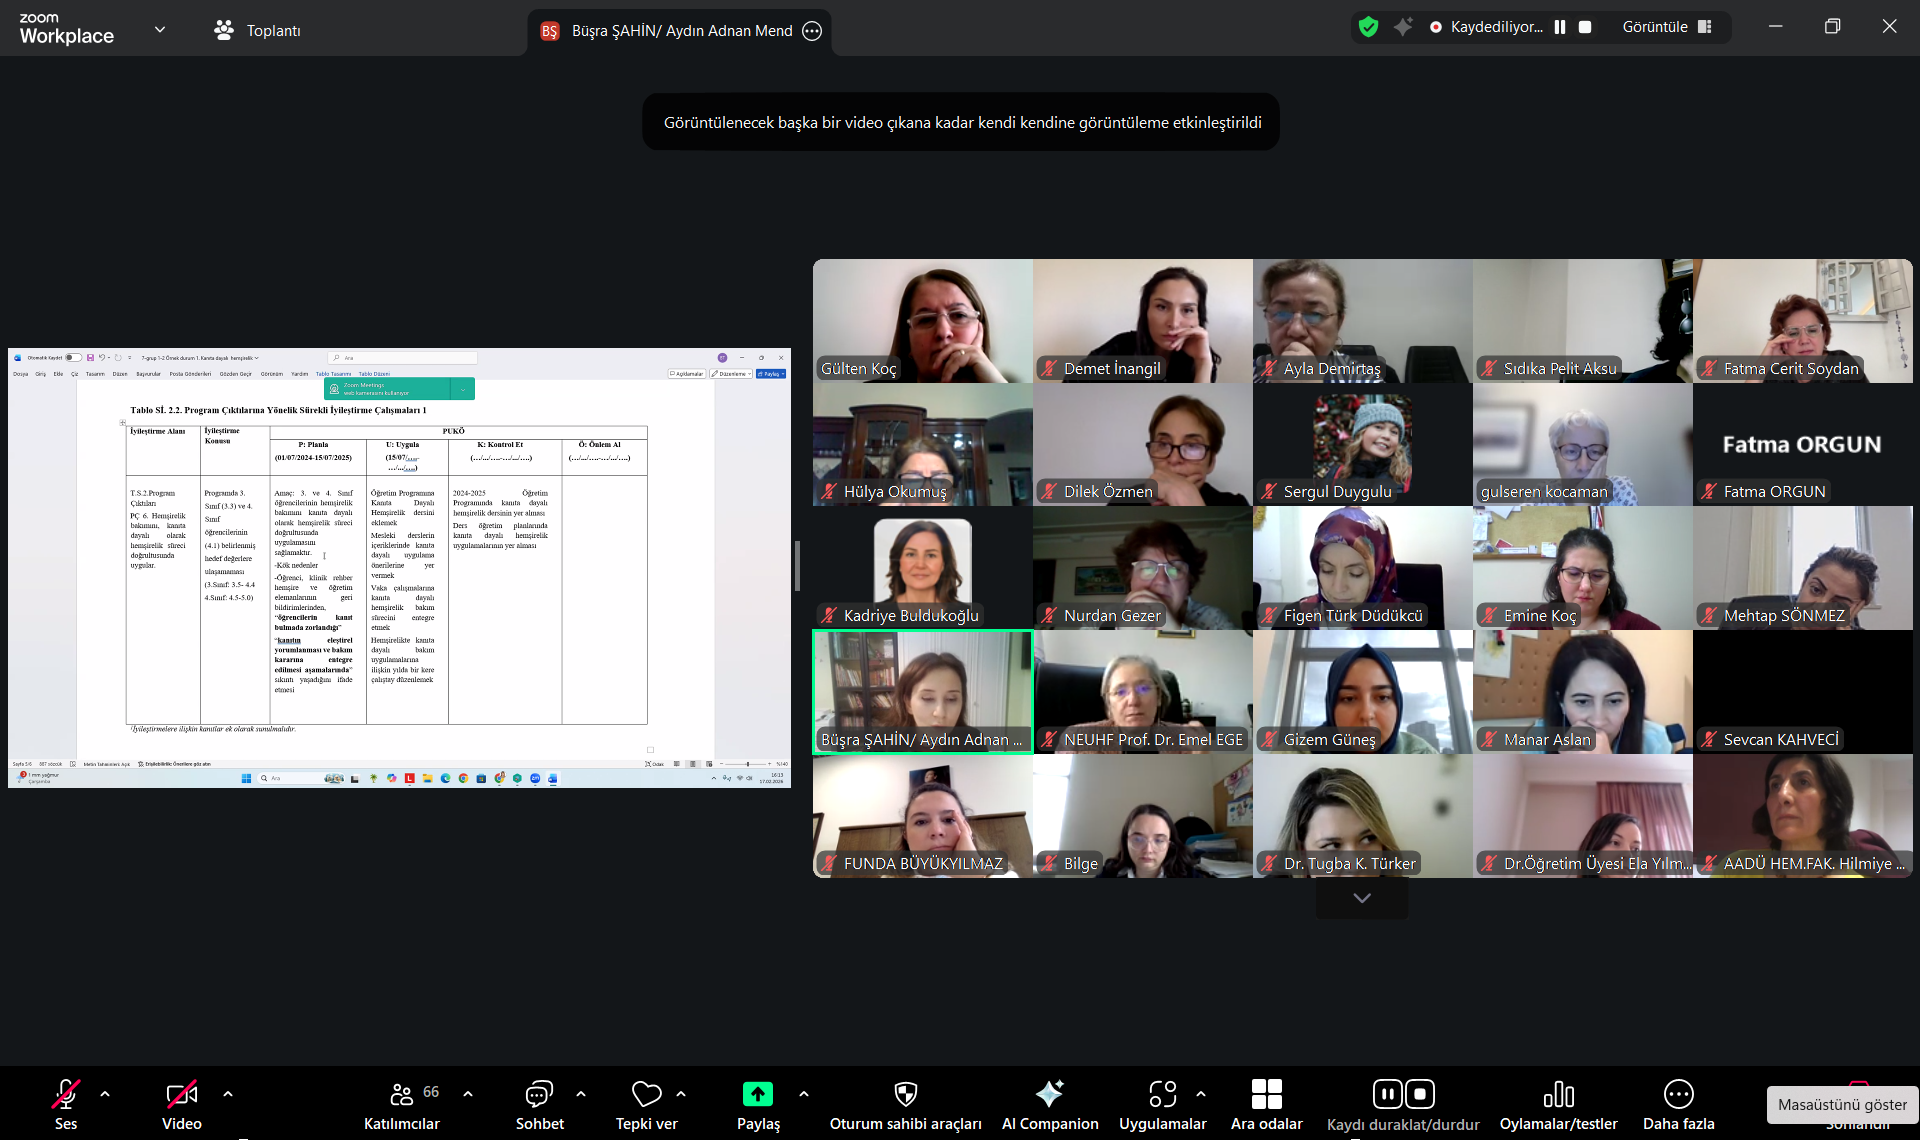Turn on the Video camera

click(181, 1094)
